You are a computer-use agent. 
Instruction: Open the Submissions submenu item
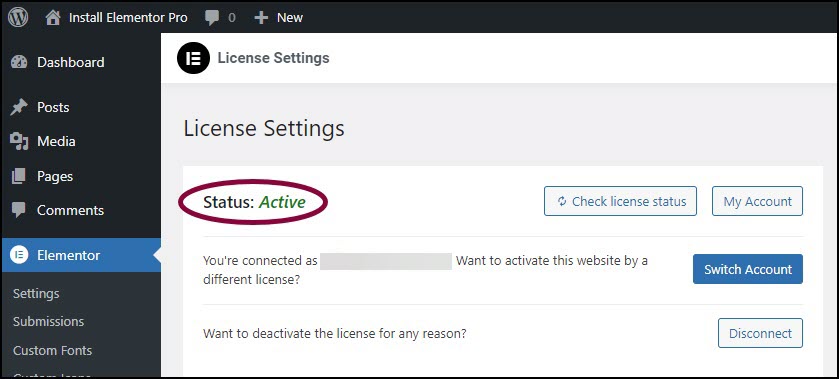coord(49,321)
